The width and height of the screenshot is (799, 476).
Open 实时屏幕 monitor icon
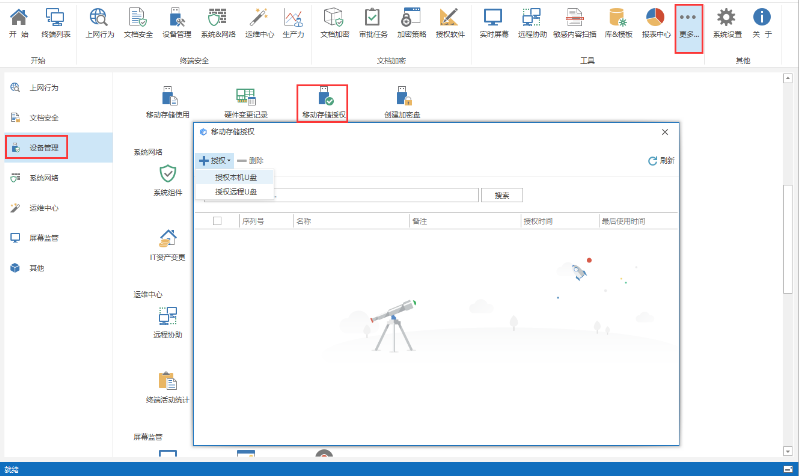click(x=494, y=23)
